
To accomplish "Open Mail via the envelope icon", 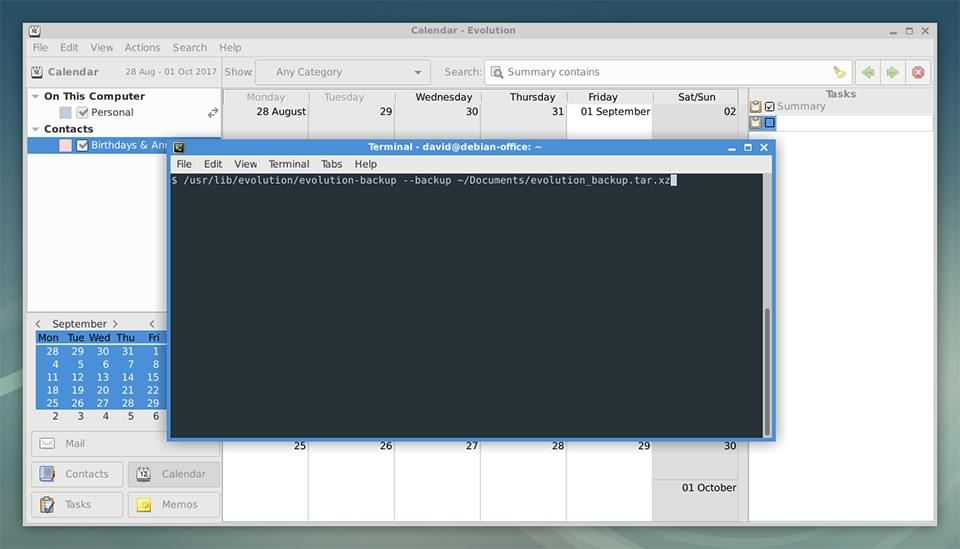I will pyautogui.click(x=47, y=443).
